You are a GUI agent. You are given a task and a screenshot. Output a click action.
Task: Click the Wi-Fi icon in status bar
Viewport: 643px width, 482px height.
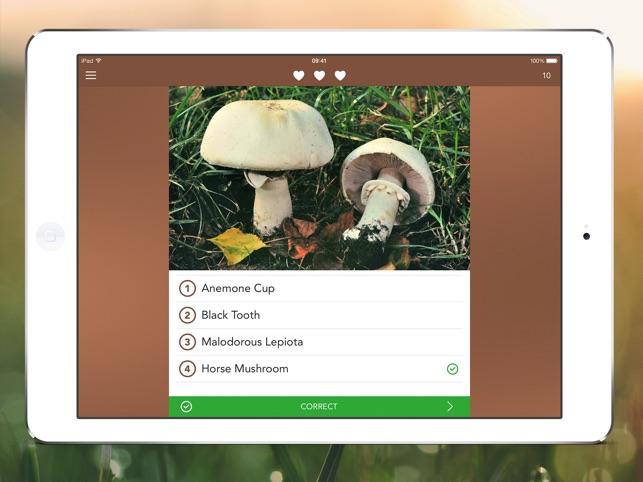(x=99, y=61)
